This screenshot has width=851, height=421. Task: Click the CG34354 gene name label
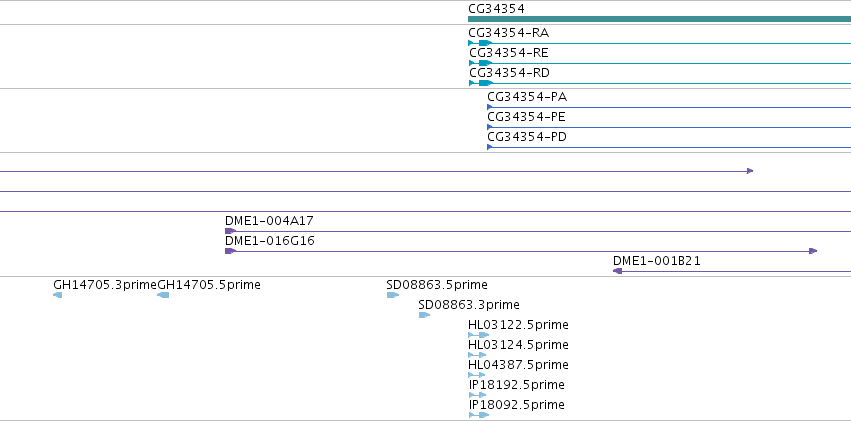tap(497, 9)
